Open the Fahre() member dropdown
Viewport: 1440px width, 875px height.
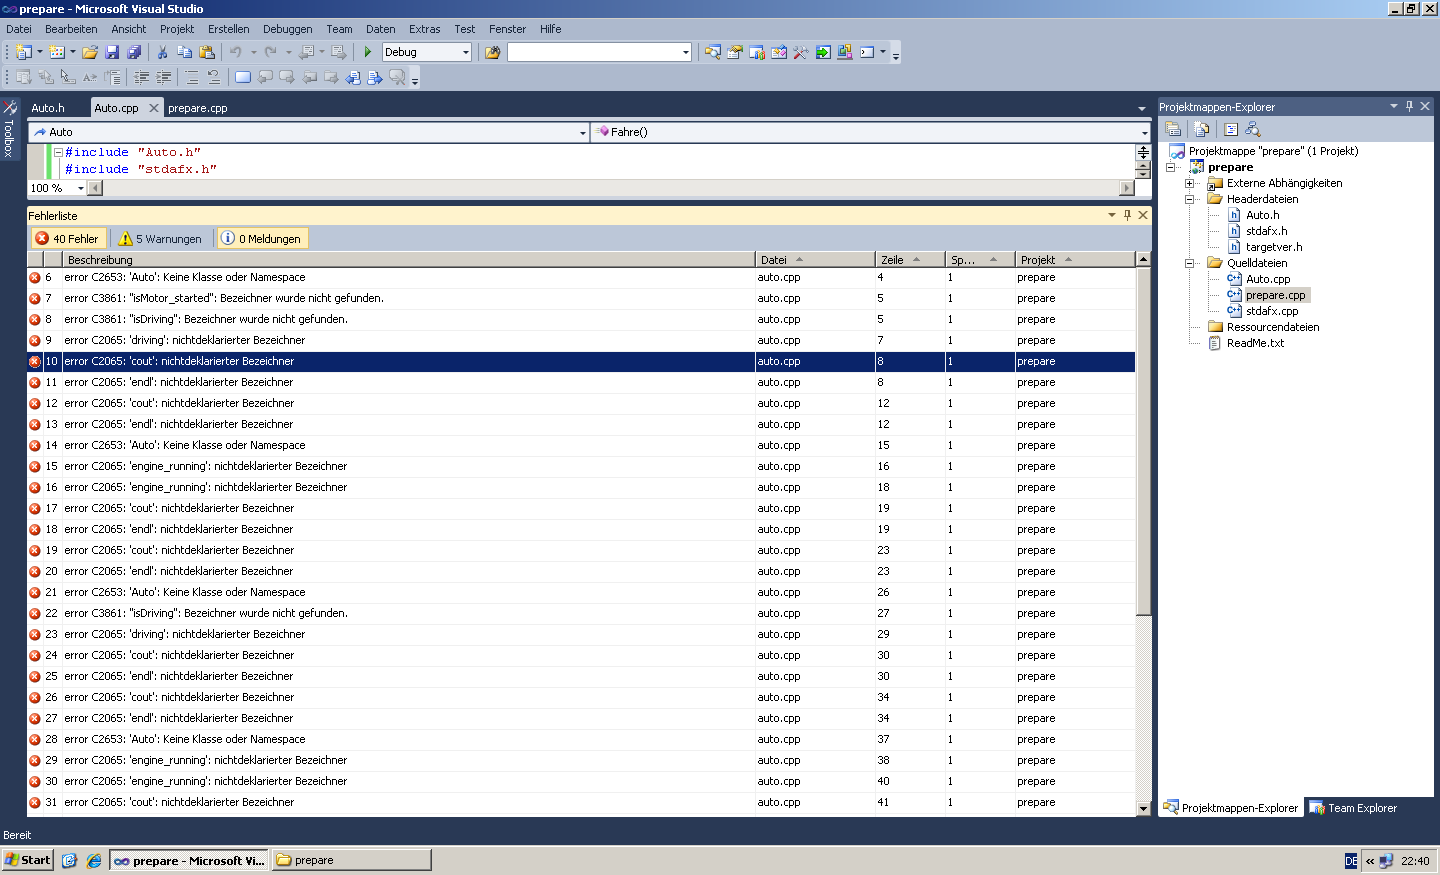pos(1144,132)
